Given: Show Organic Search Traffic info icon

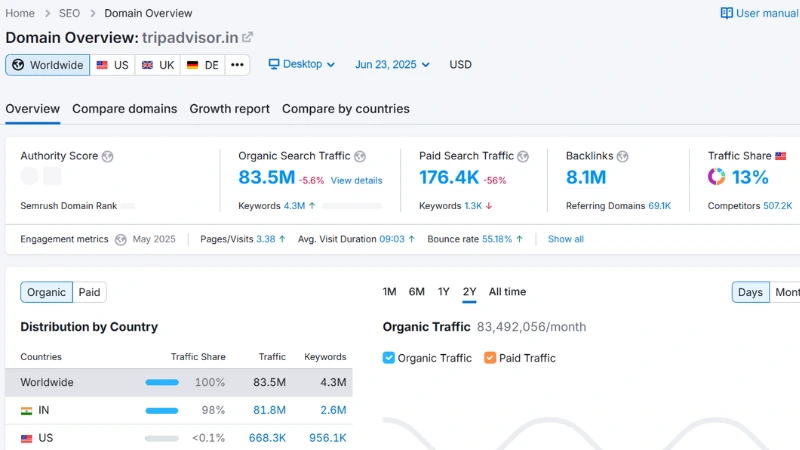Looking at the screenshot, I should [x=360, y=156].
